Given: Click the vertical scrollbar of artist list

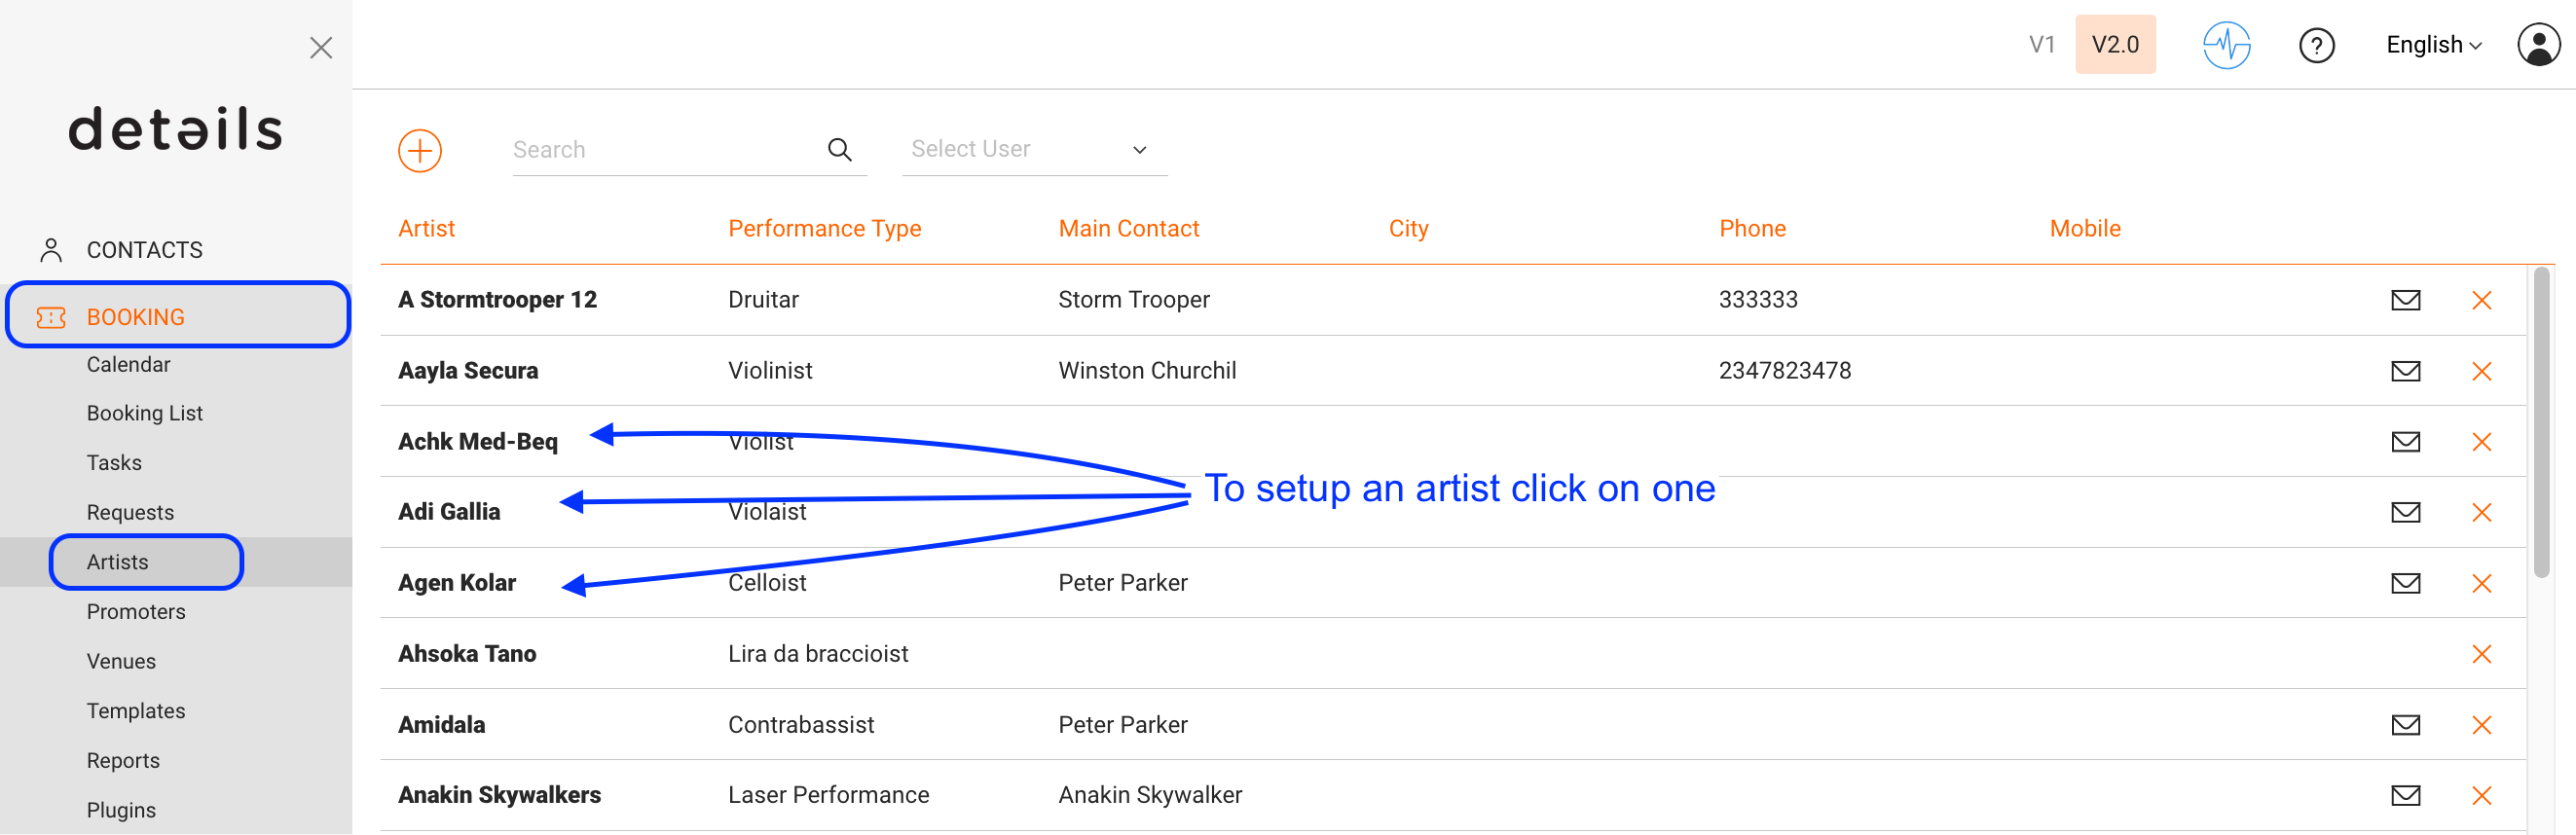Looking at the screenshot, I should point(2541,422).
